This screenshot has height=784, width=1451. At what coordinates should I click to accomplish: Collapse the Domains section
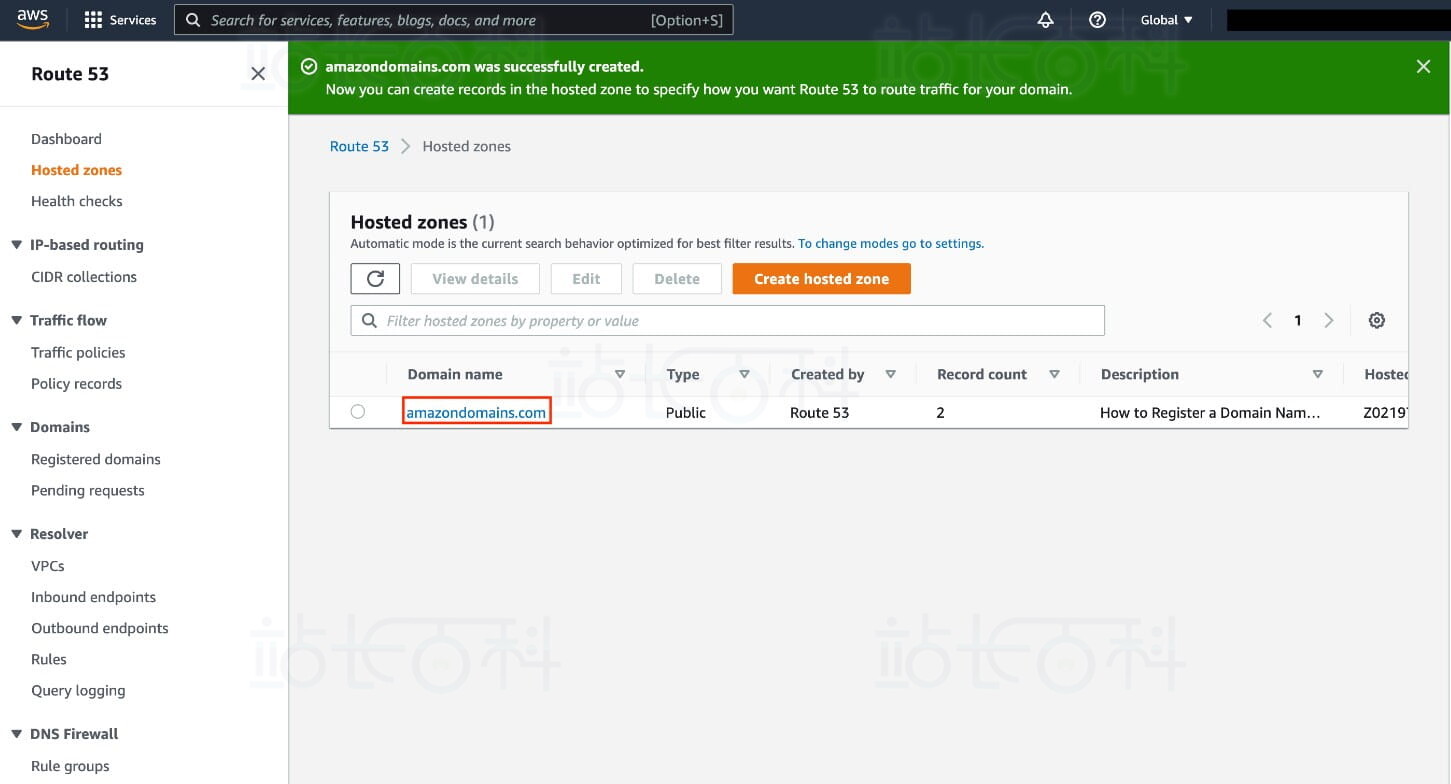click(16, 427)
